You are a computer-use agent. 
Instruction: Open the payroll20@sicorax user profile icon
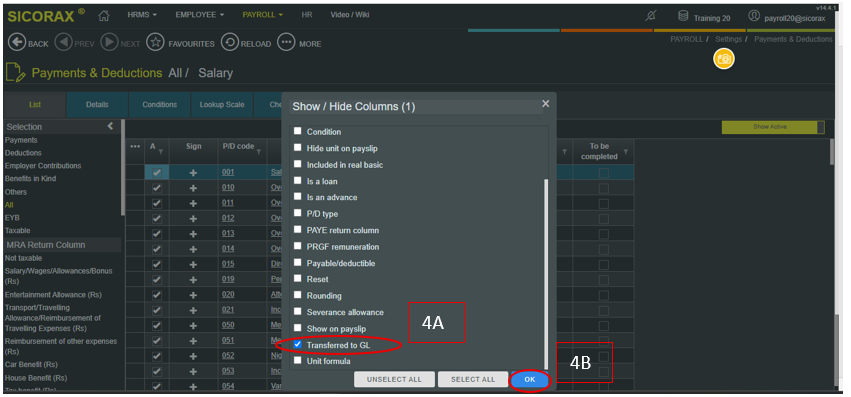pos(754,16)
